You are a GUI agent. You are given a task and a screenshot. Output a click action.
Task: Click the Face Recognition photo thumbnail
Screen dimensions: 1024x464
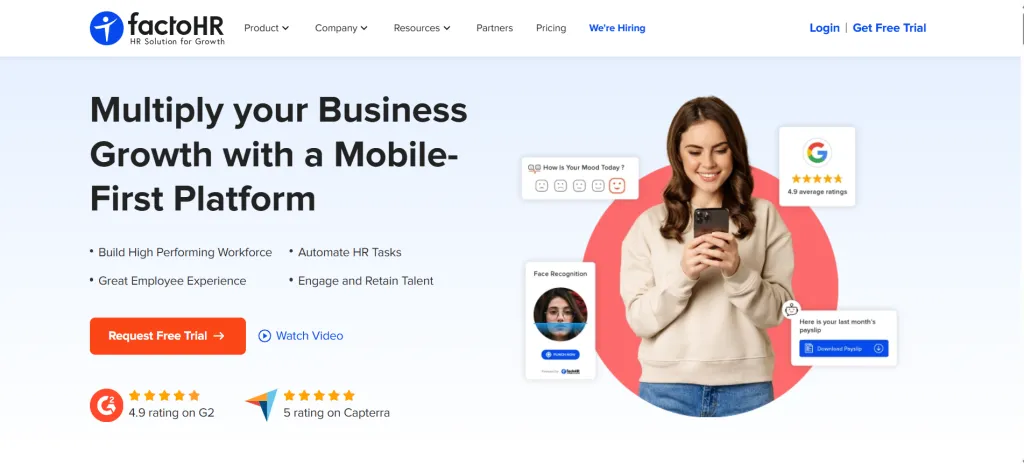click(560, 314)
